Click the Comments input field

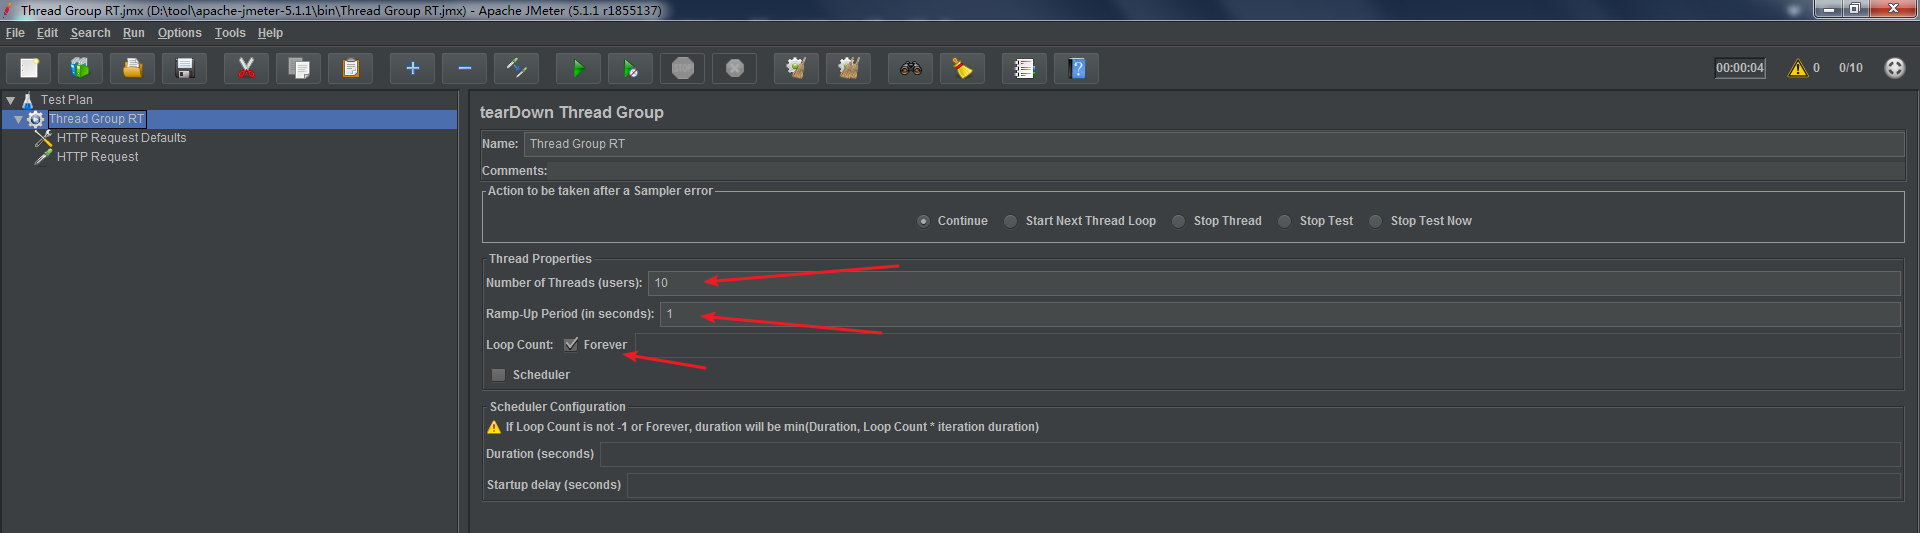(x=1227, y=171)
